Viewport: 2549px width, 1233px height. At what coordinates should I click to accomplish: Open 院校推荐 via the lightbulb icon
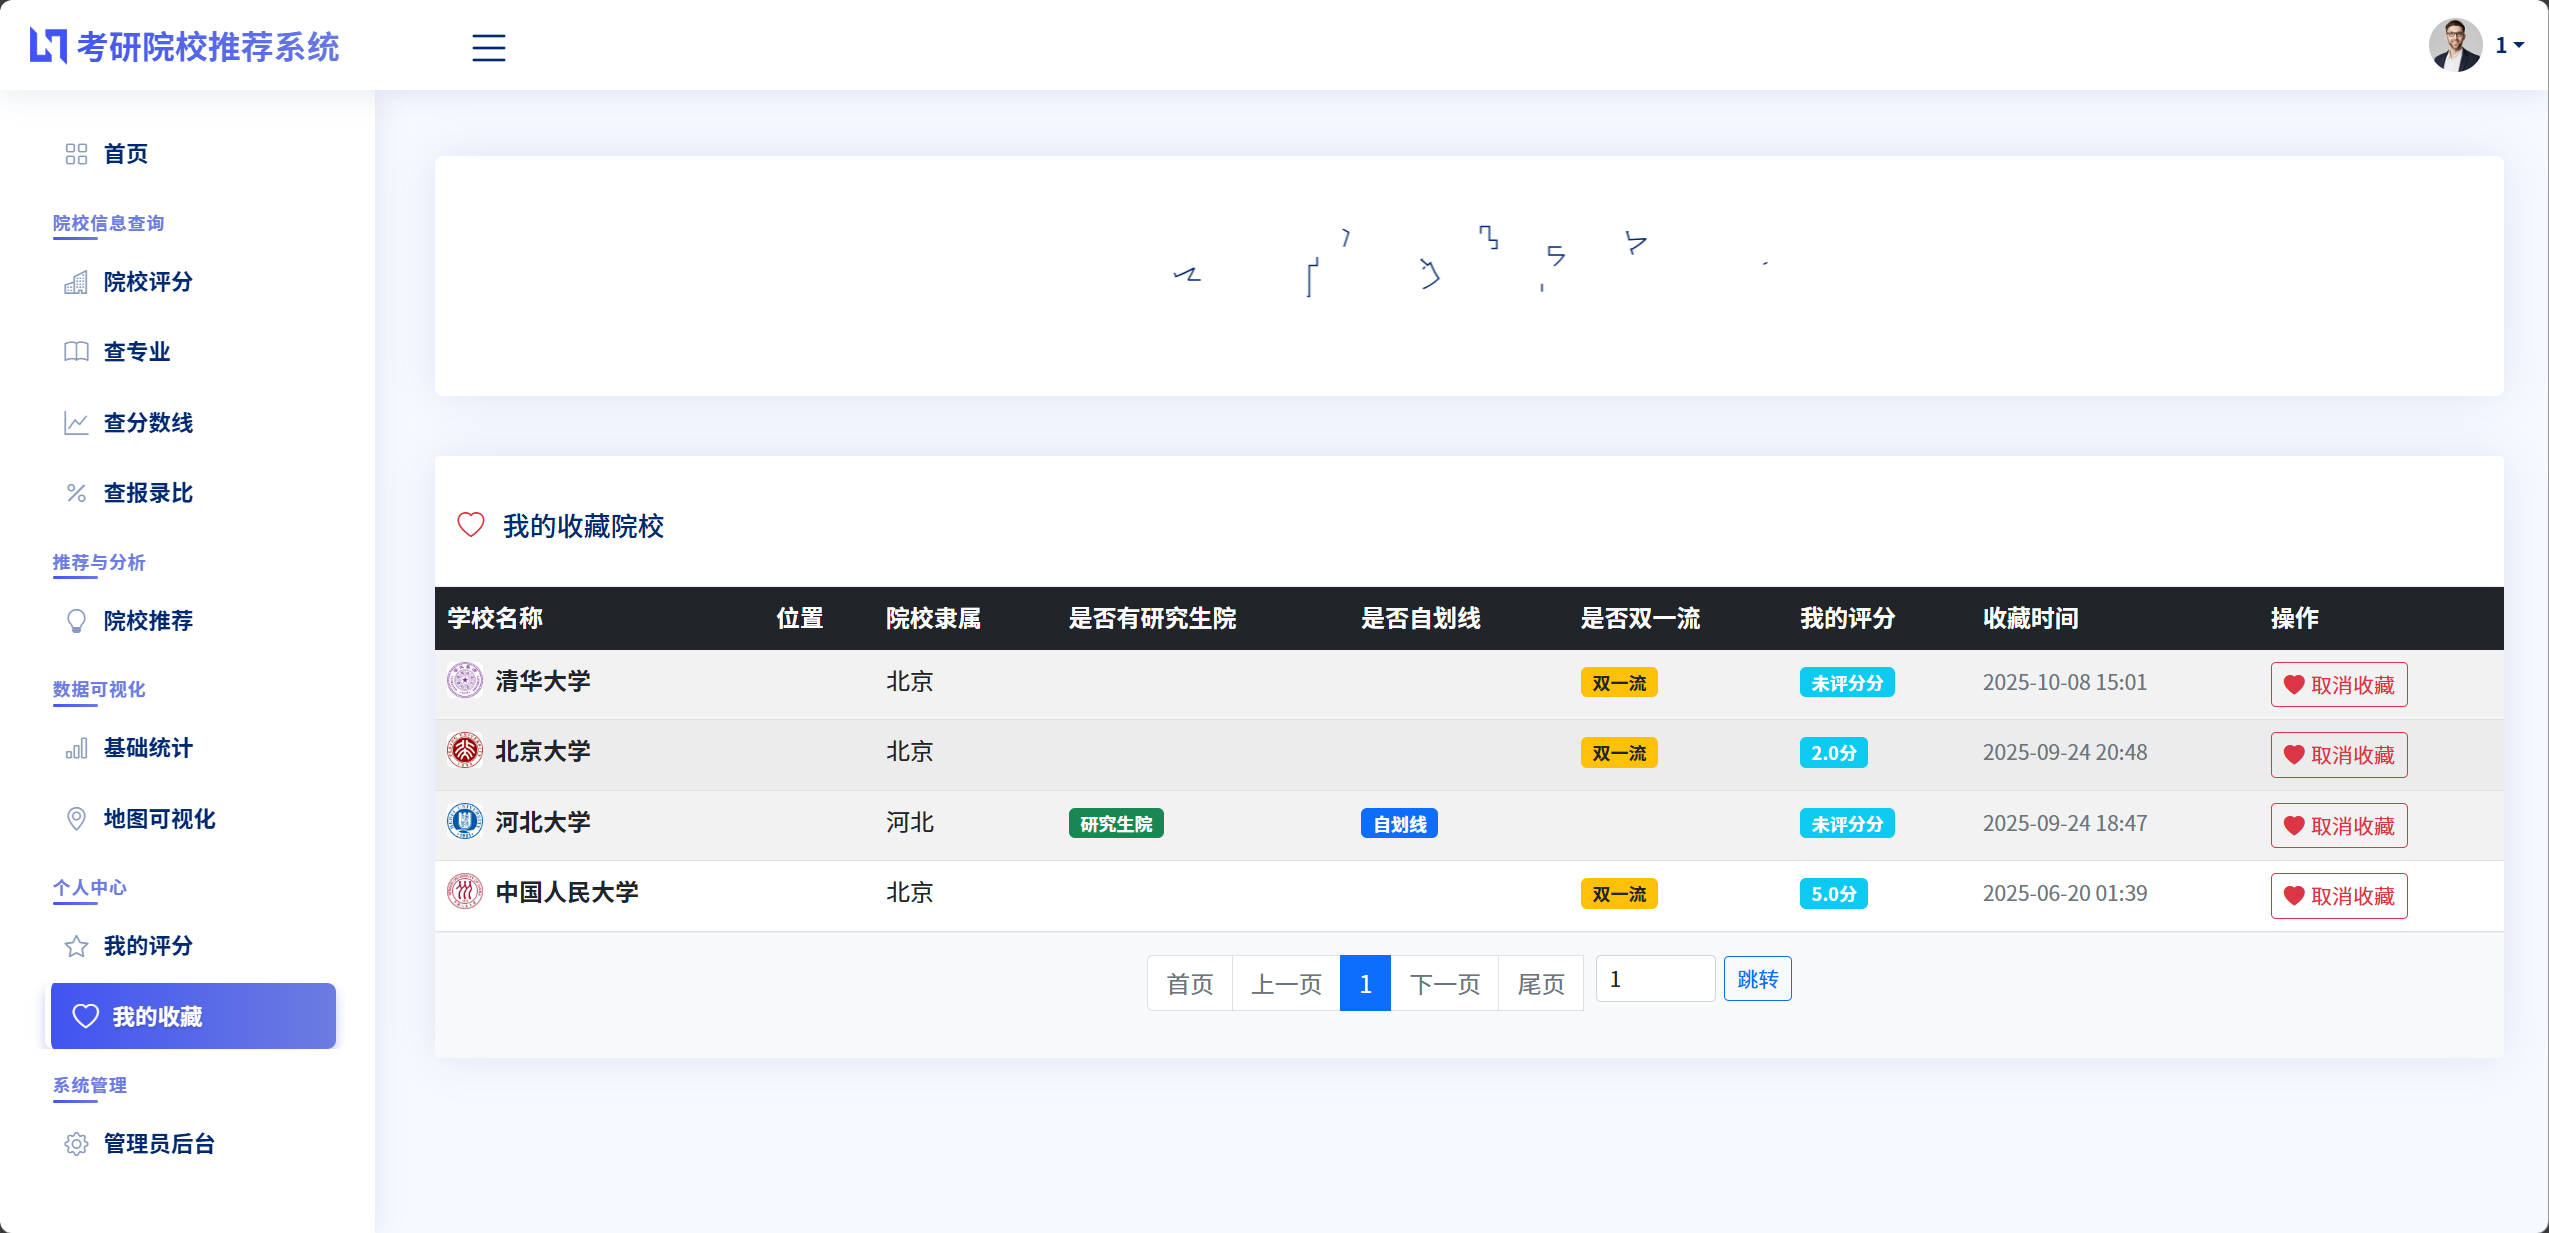[76, 621]
